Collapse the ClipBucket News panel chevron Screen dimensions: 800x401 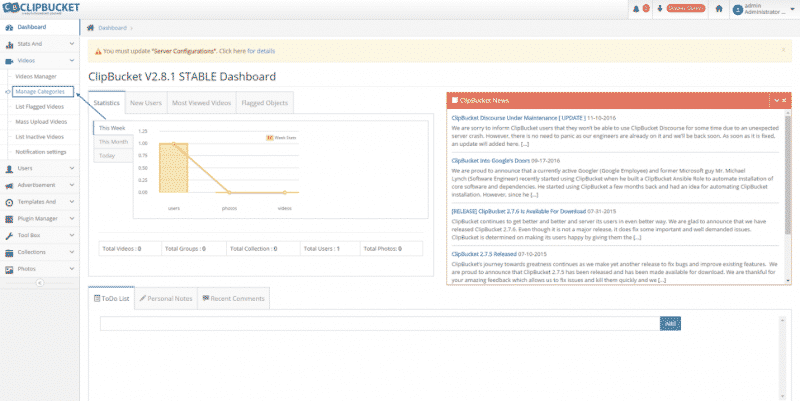(x=775, y=100)
